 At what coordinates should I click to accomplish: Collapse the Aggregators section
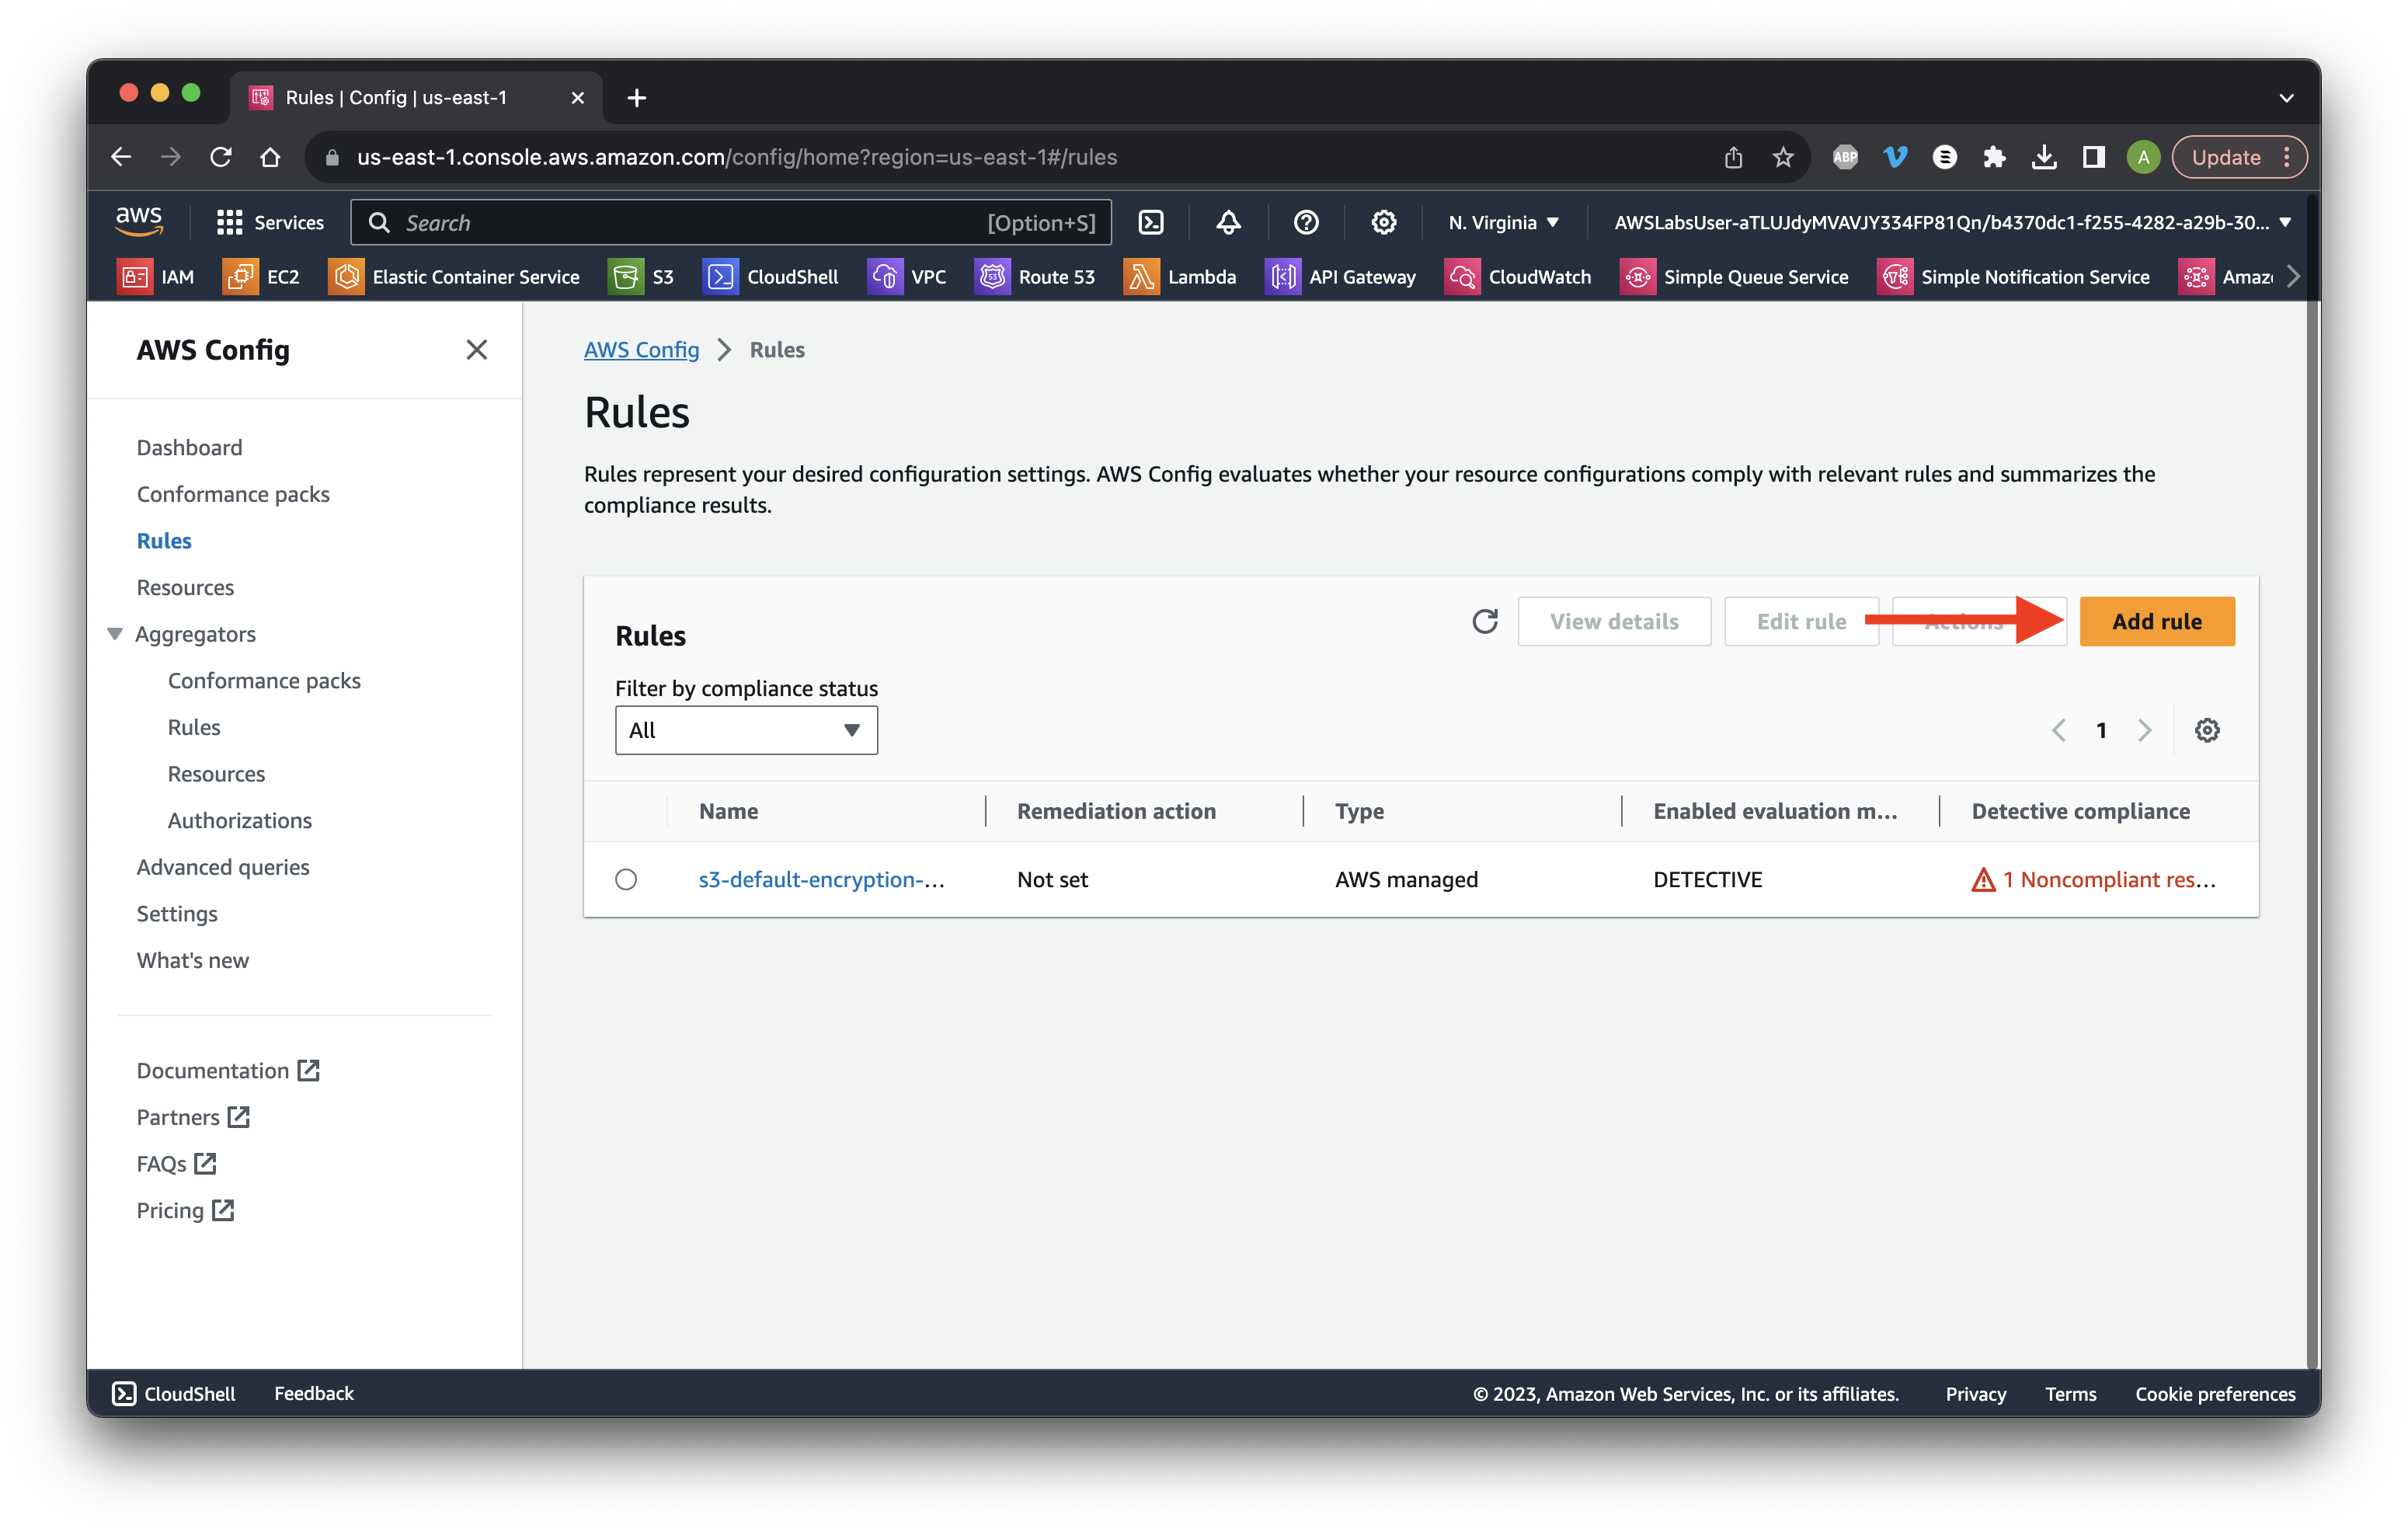point(115,633)
